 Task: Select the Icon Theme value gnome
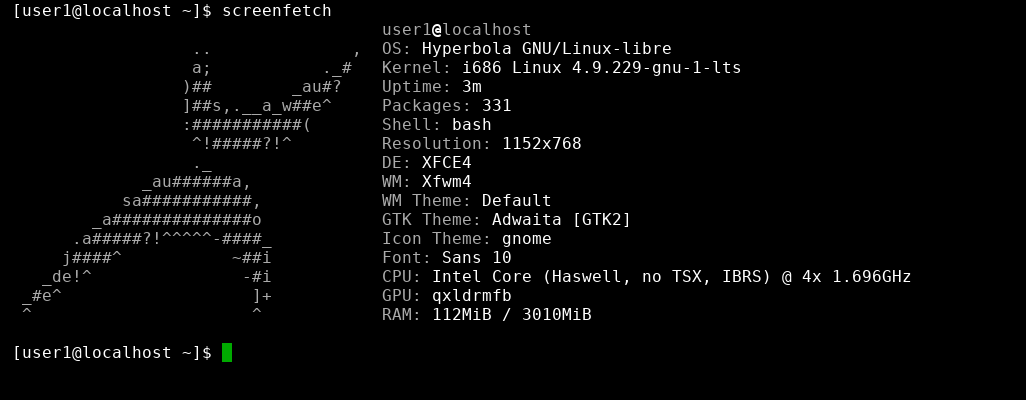tap(526, 239)
